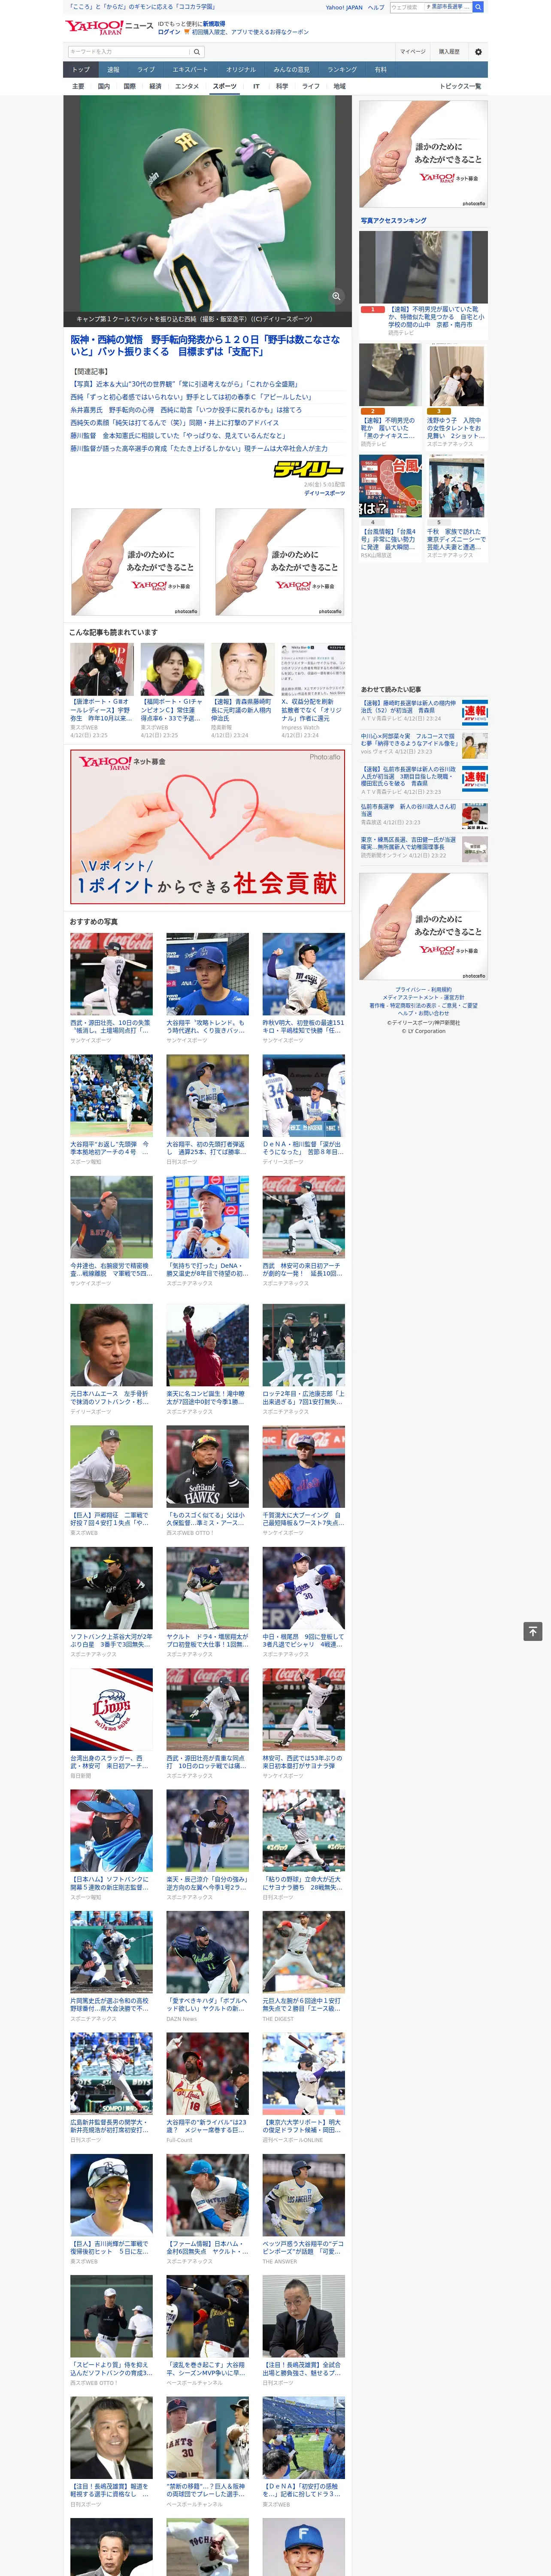The height and width of the screenshot is (2576, 551).
Task: Open マイページ link
Action: pos(413,51)
